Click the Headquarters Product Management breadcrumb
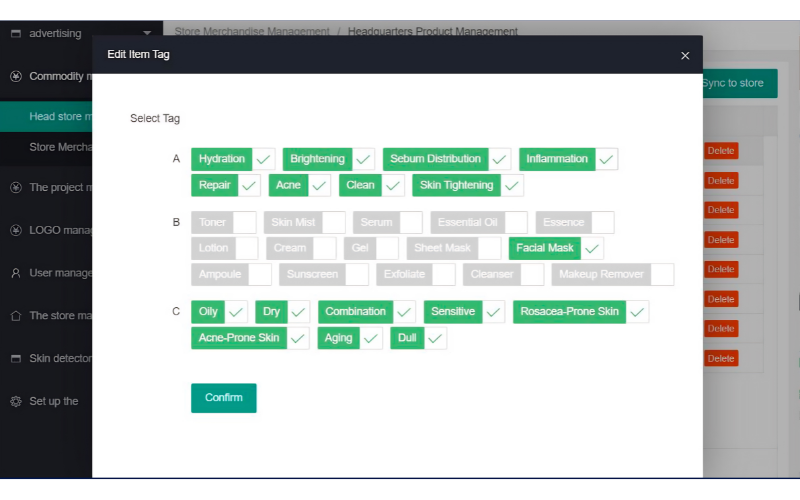Image resolution: width=800 pixels, height=500 pixels. click(433, 31)
